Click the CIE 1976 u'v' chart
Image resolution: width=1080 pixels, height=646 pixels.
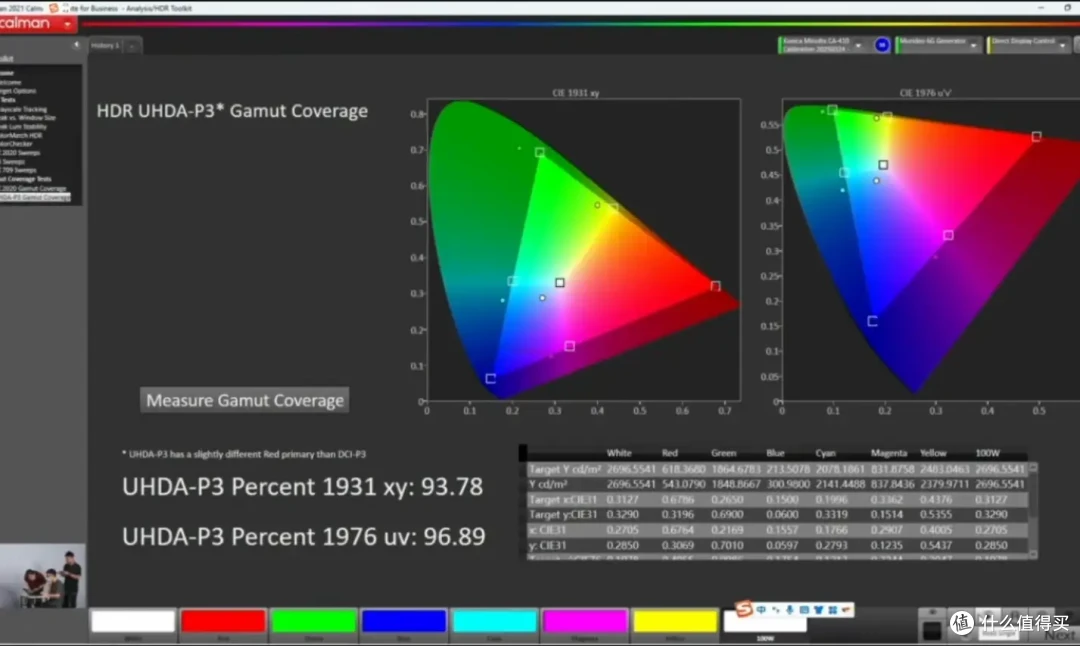point(931,249)
